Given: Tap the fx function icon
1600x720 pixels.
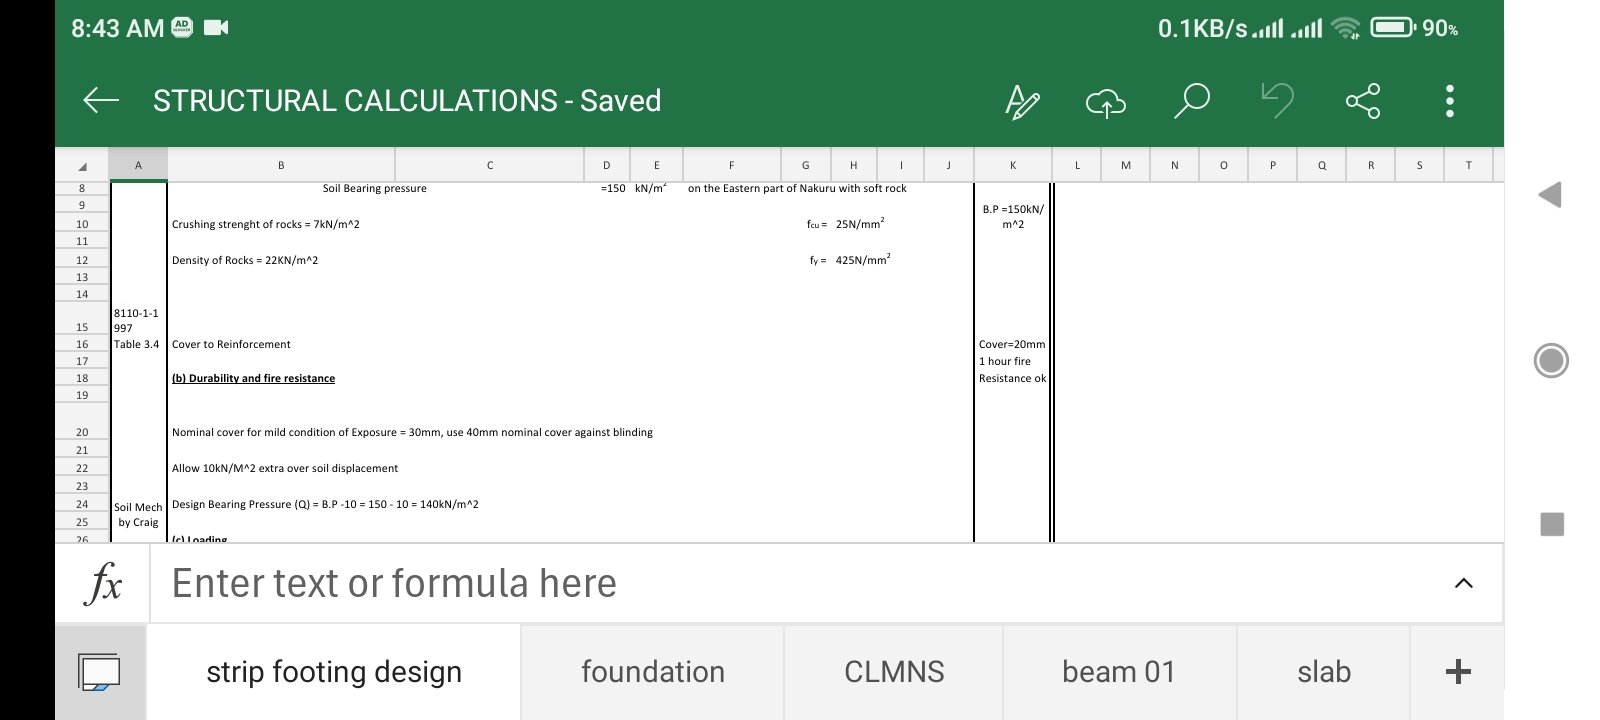Looking at the screenshot, I should (x=104, y=584).
